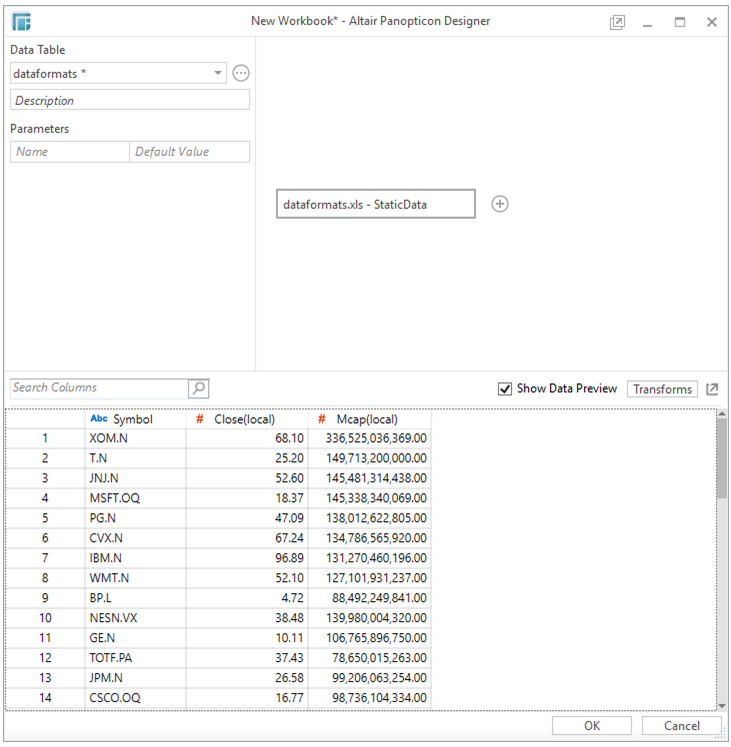Click the numeric type icon on Mcap(local)
The height and width of the screenshot is (747, 731).
pyautogui.click(x=322, y=420)
